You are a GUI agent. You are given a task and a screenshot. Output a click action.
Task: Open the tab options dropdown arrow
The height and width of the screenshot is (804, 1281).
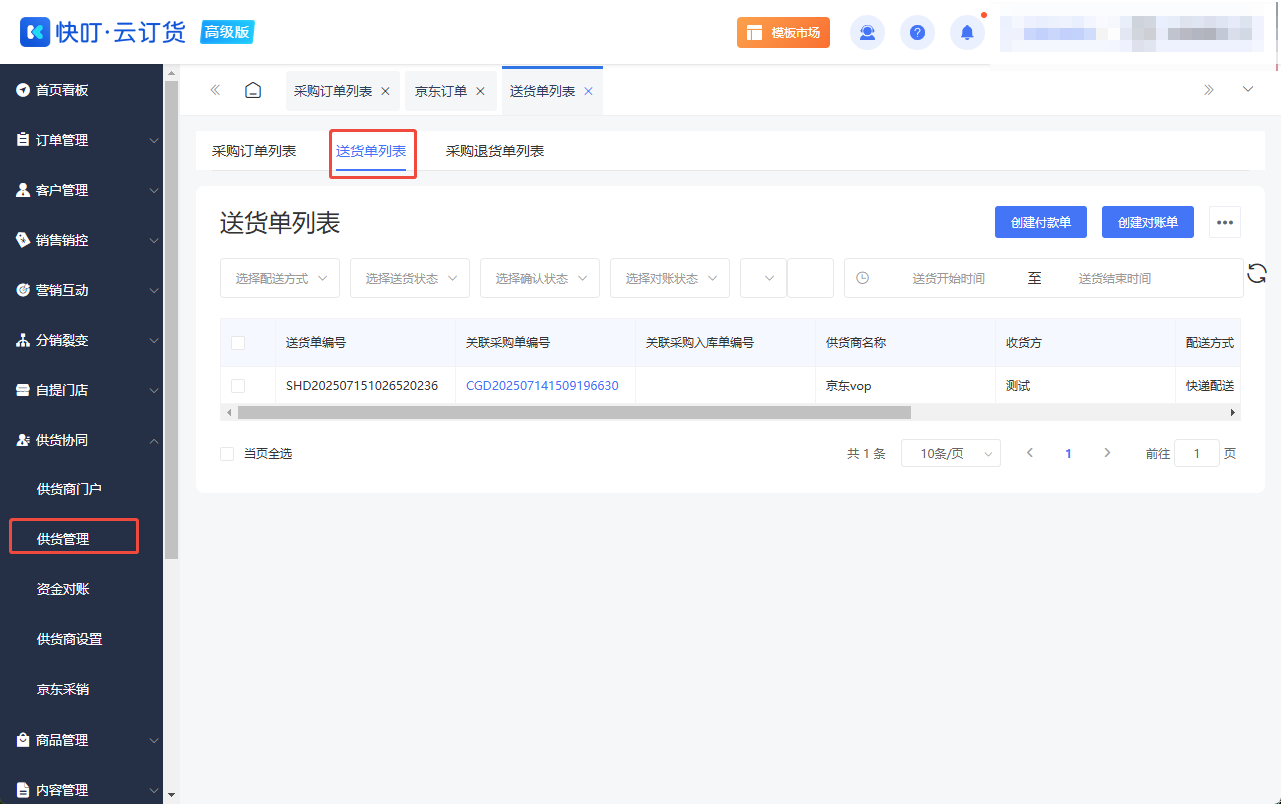click(x=1248, y=89)
